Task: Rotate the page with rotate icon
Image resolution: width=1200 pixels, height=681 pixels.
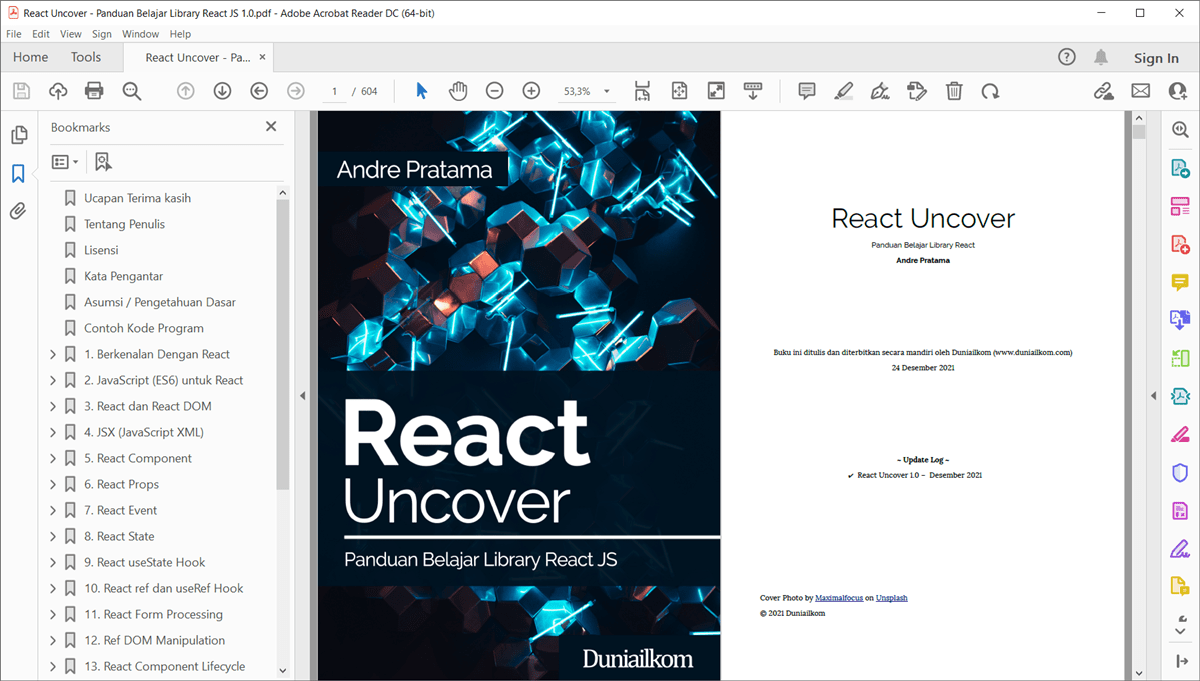Action: point(990,91)
